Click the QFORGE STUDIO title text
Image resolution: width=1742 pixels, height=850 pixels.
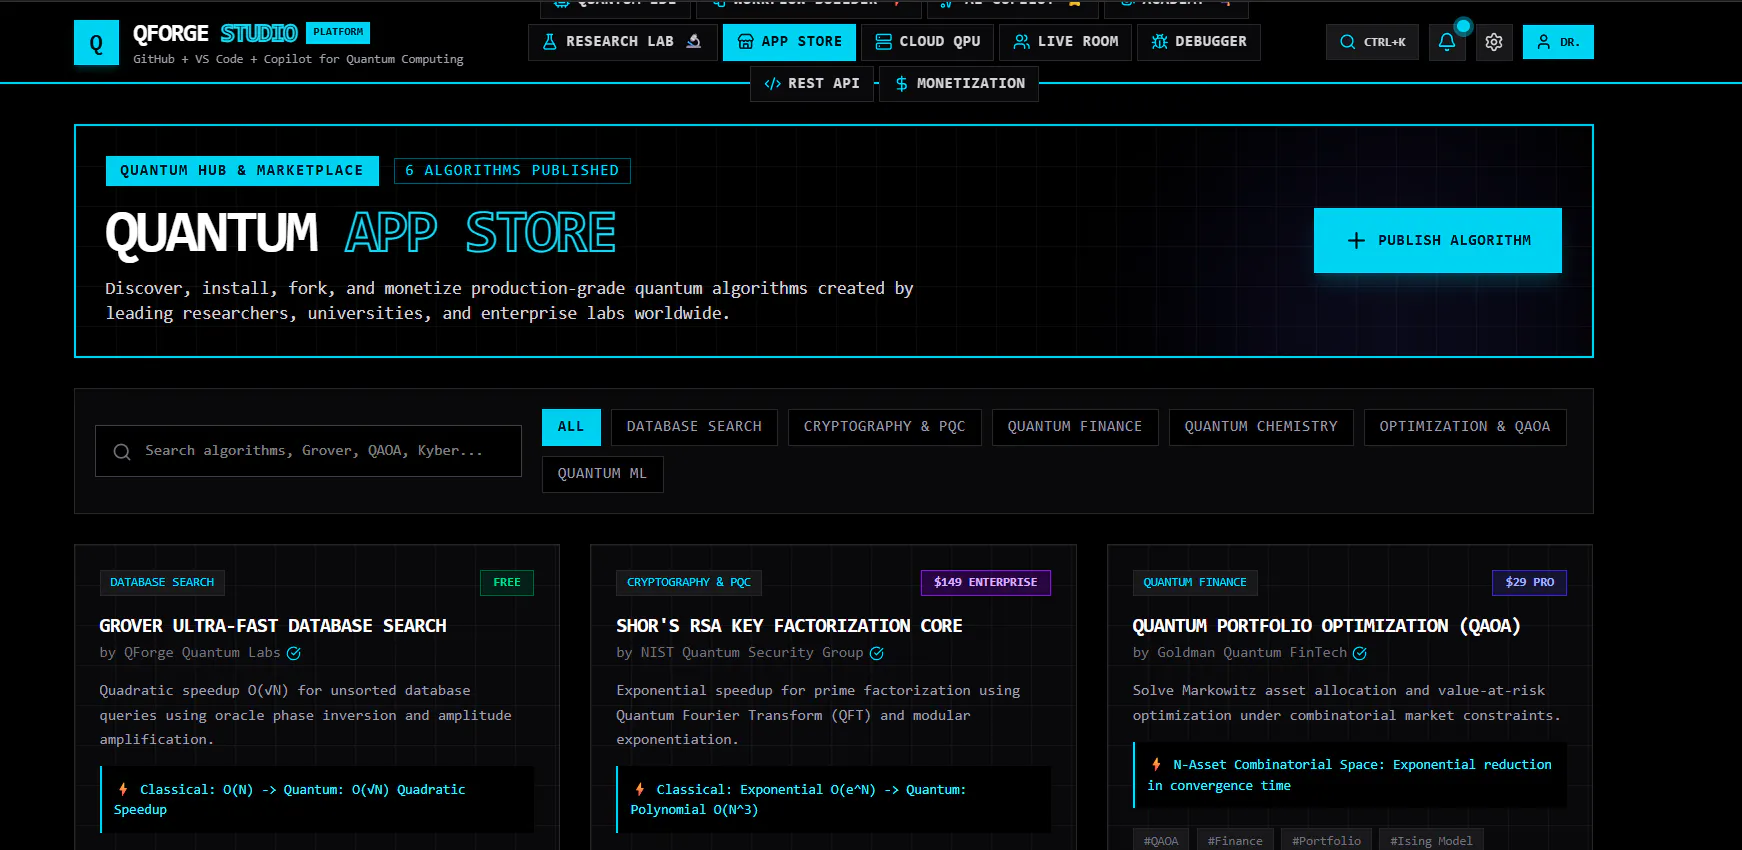[x=215, y=34]
